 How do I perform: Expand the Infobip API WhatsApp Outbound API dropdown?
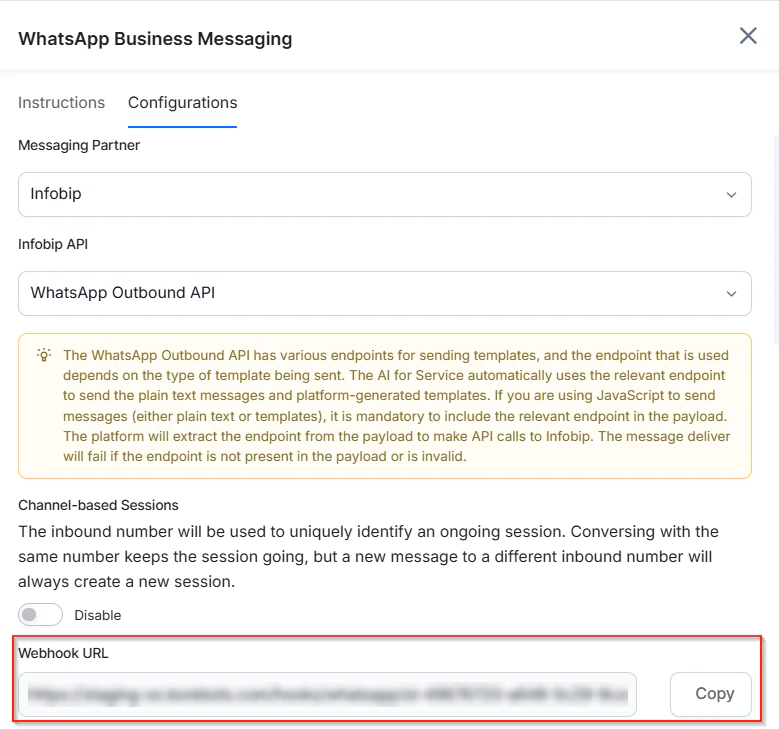point(385,293)
